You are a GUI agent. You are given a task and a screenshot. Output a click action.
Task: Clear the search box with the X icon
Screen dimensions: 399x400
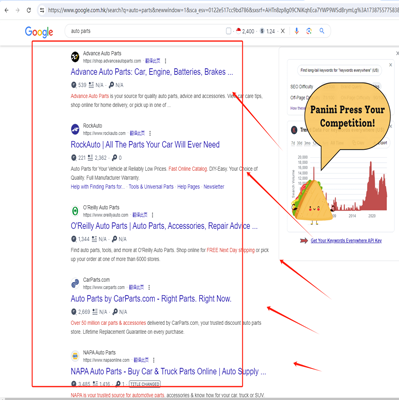point(283,31)
